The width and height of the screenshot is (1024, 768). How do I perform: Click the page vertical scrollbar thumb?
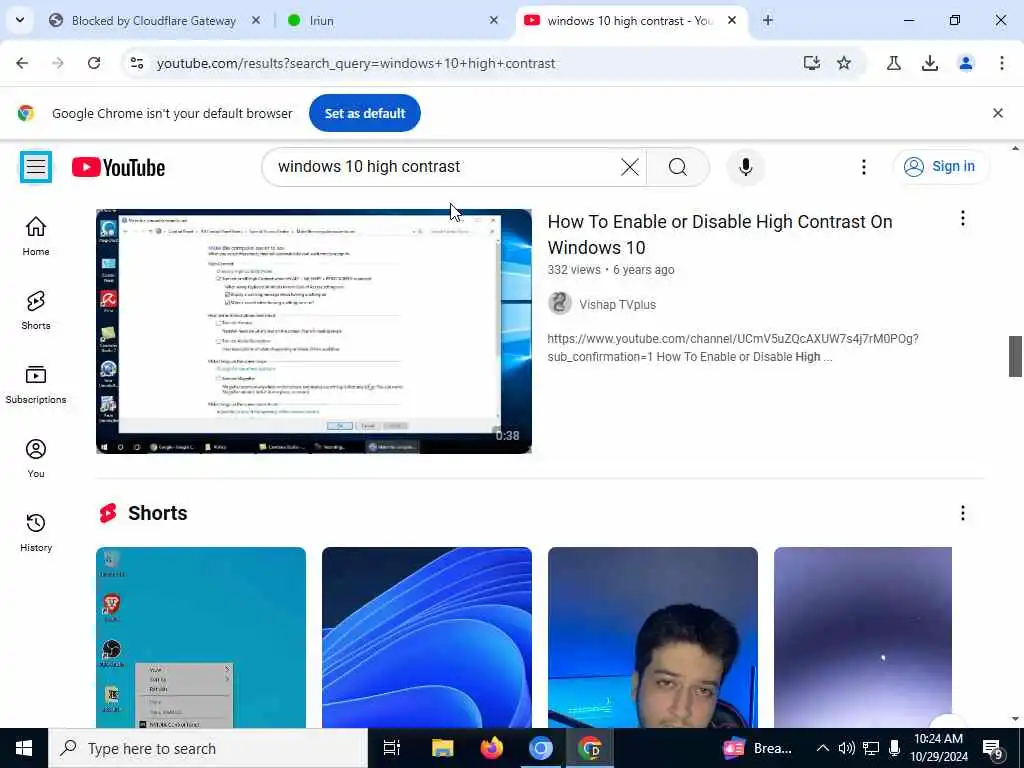tap(1015, 357)
